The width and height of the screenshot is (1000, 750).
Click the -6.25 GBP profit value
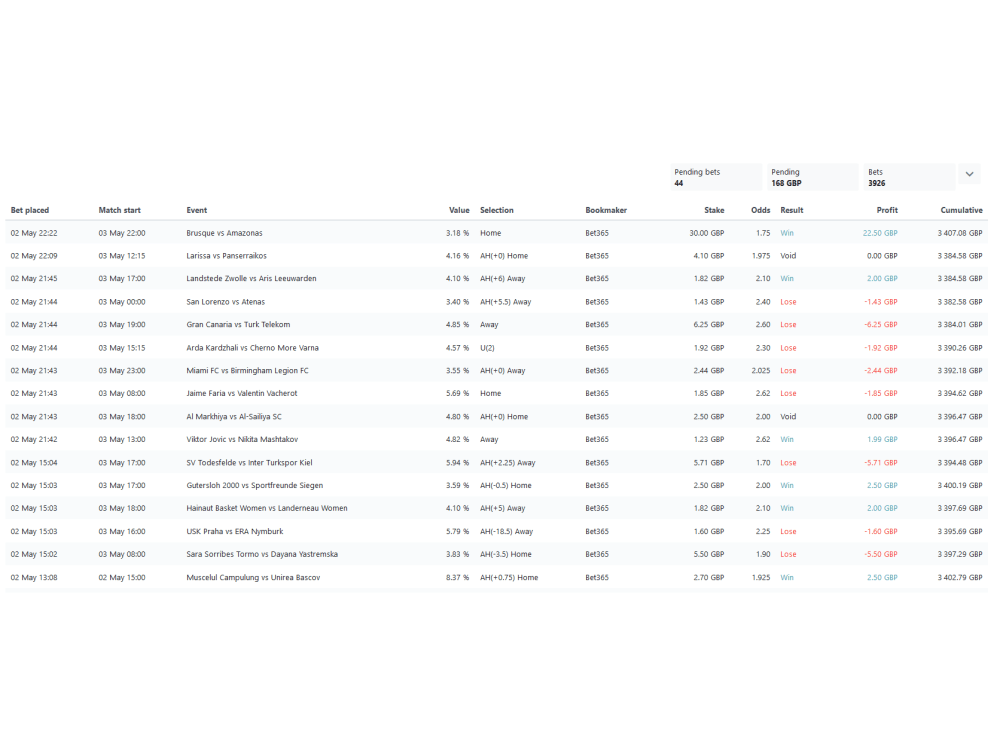881,325
